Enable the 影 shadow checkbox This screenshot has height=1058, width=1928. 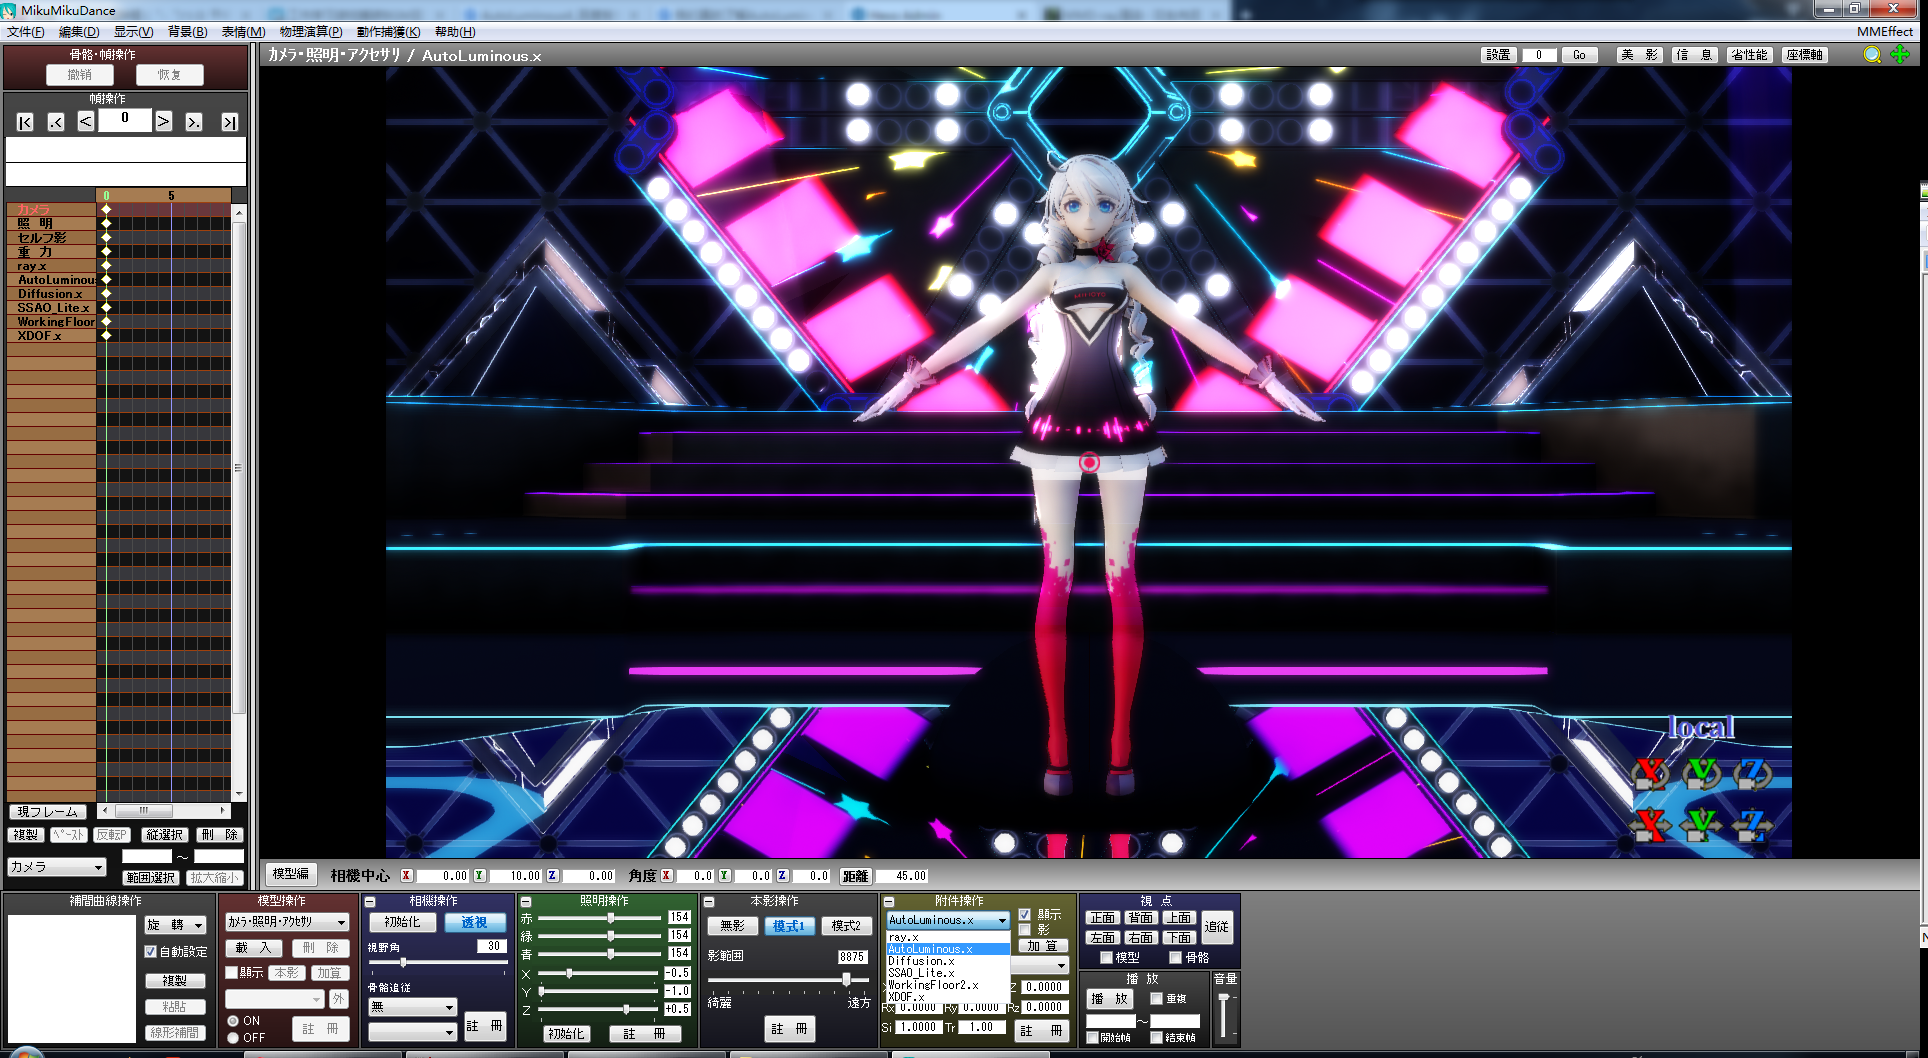click(x=1024, y=929)
